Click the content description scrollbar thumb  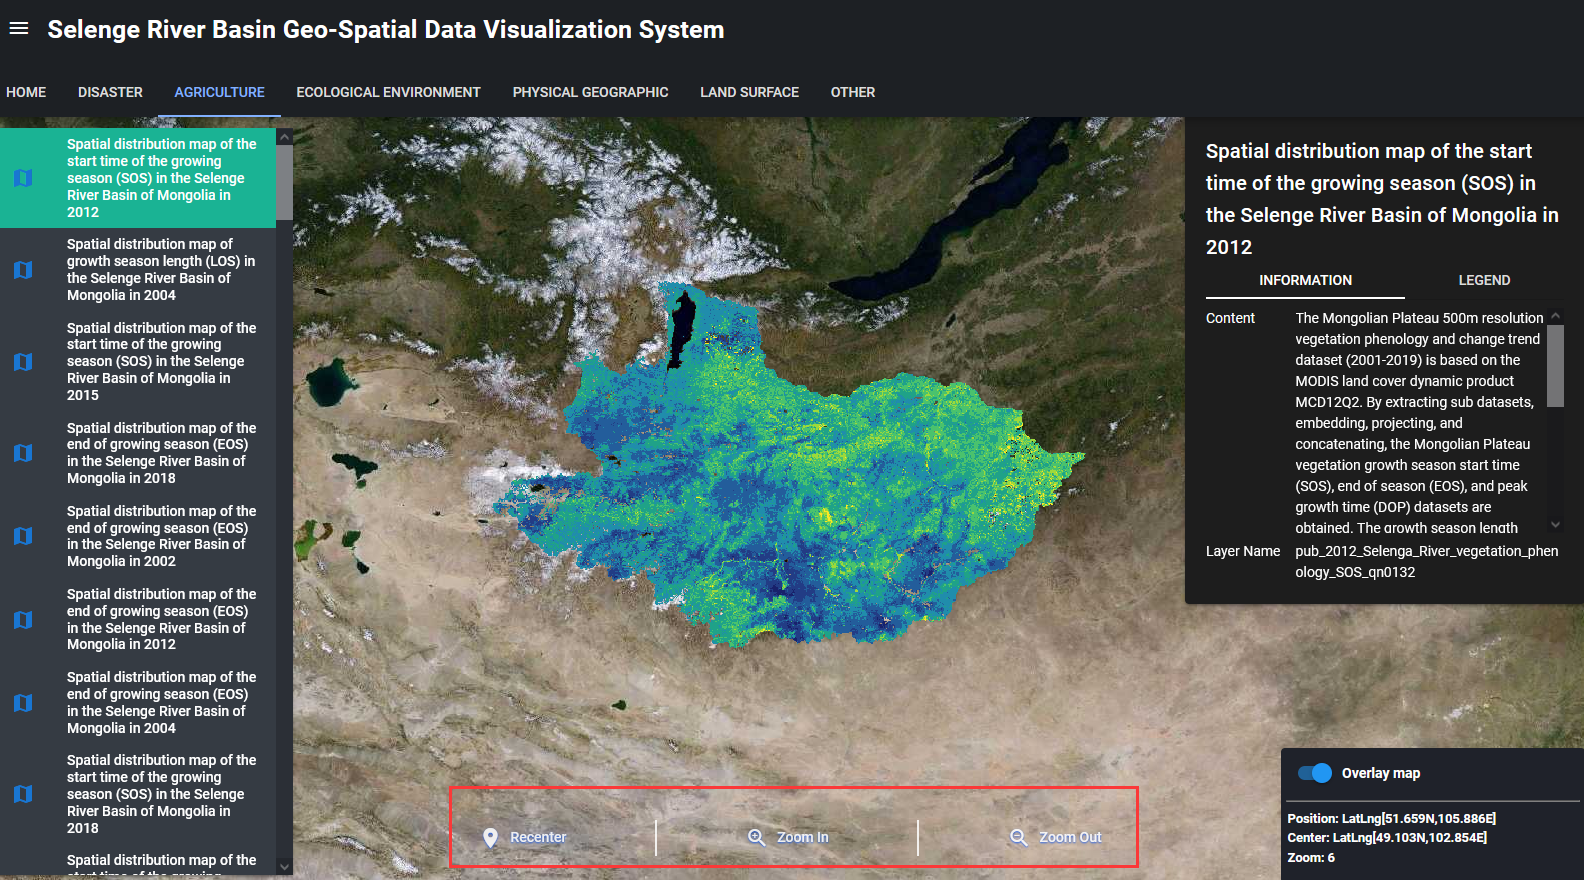pos(1555,365)
